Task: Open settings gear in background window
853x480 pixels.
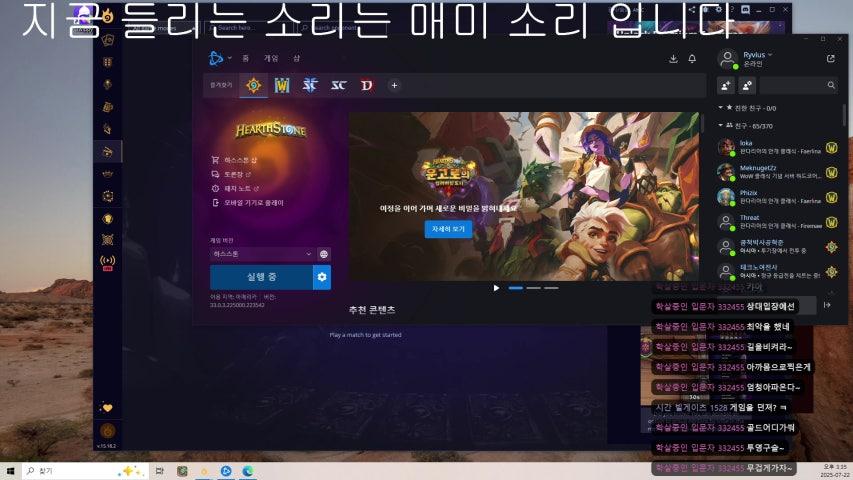Action: coord(719,10)
